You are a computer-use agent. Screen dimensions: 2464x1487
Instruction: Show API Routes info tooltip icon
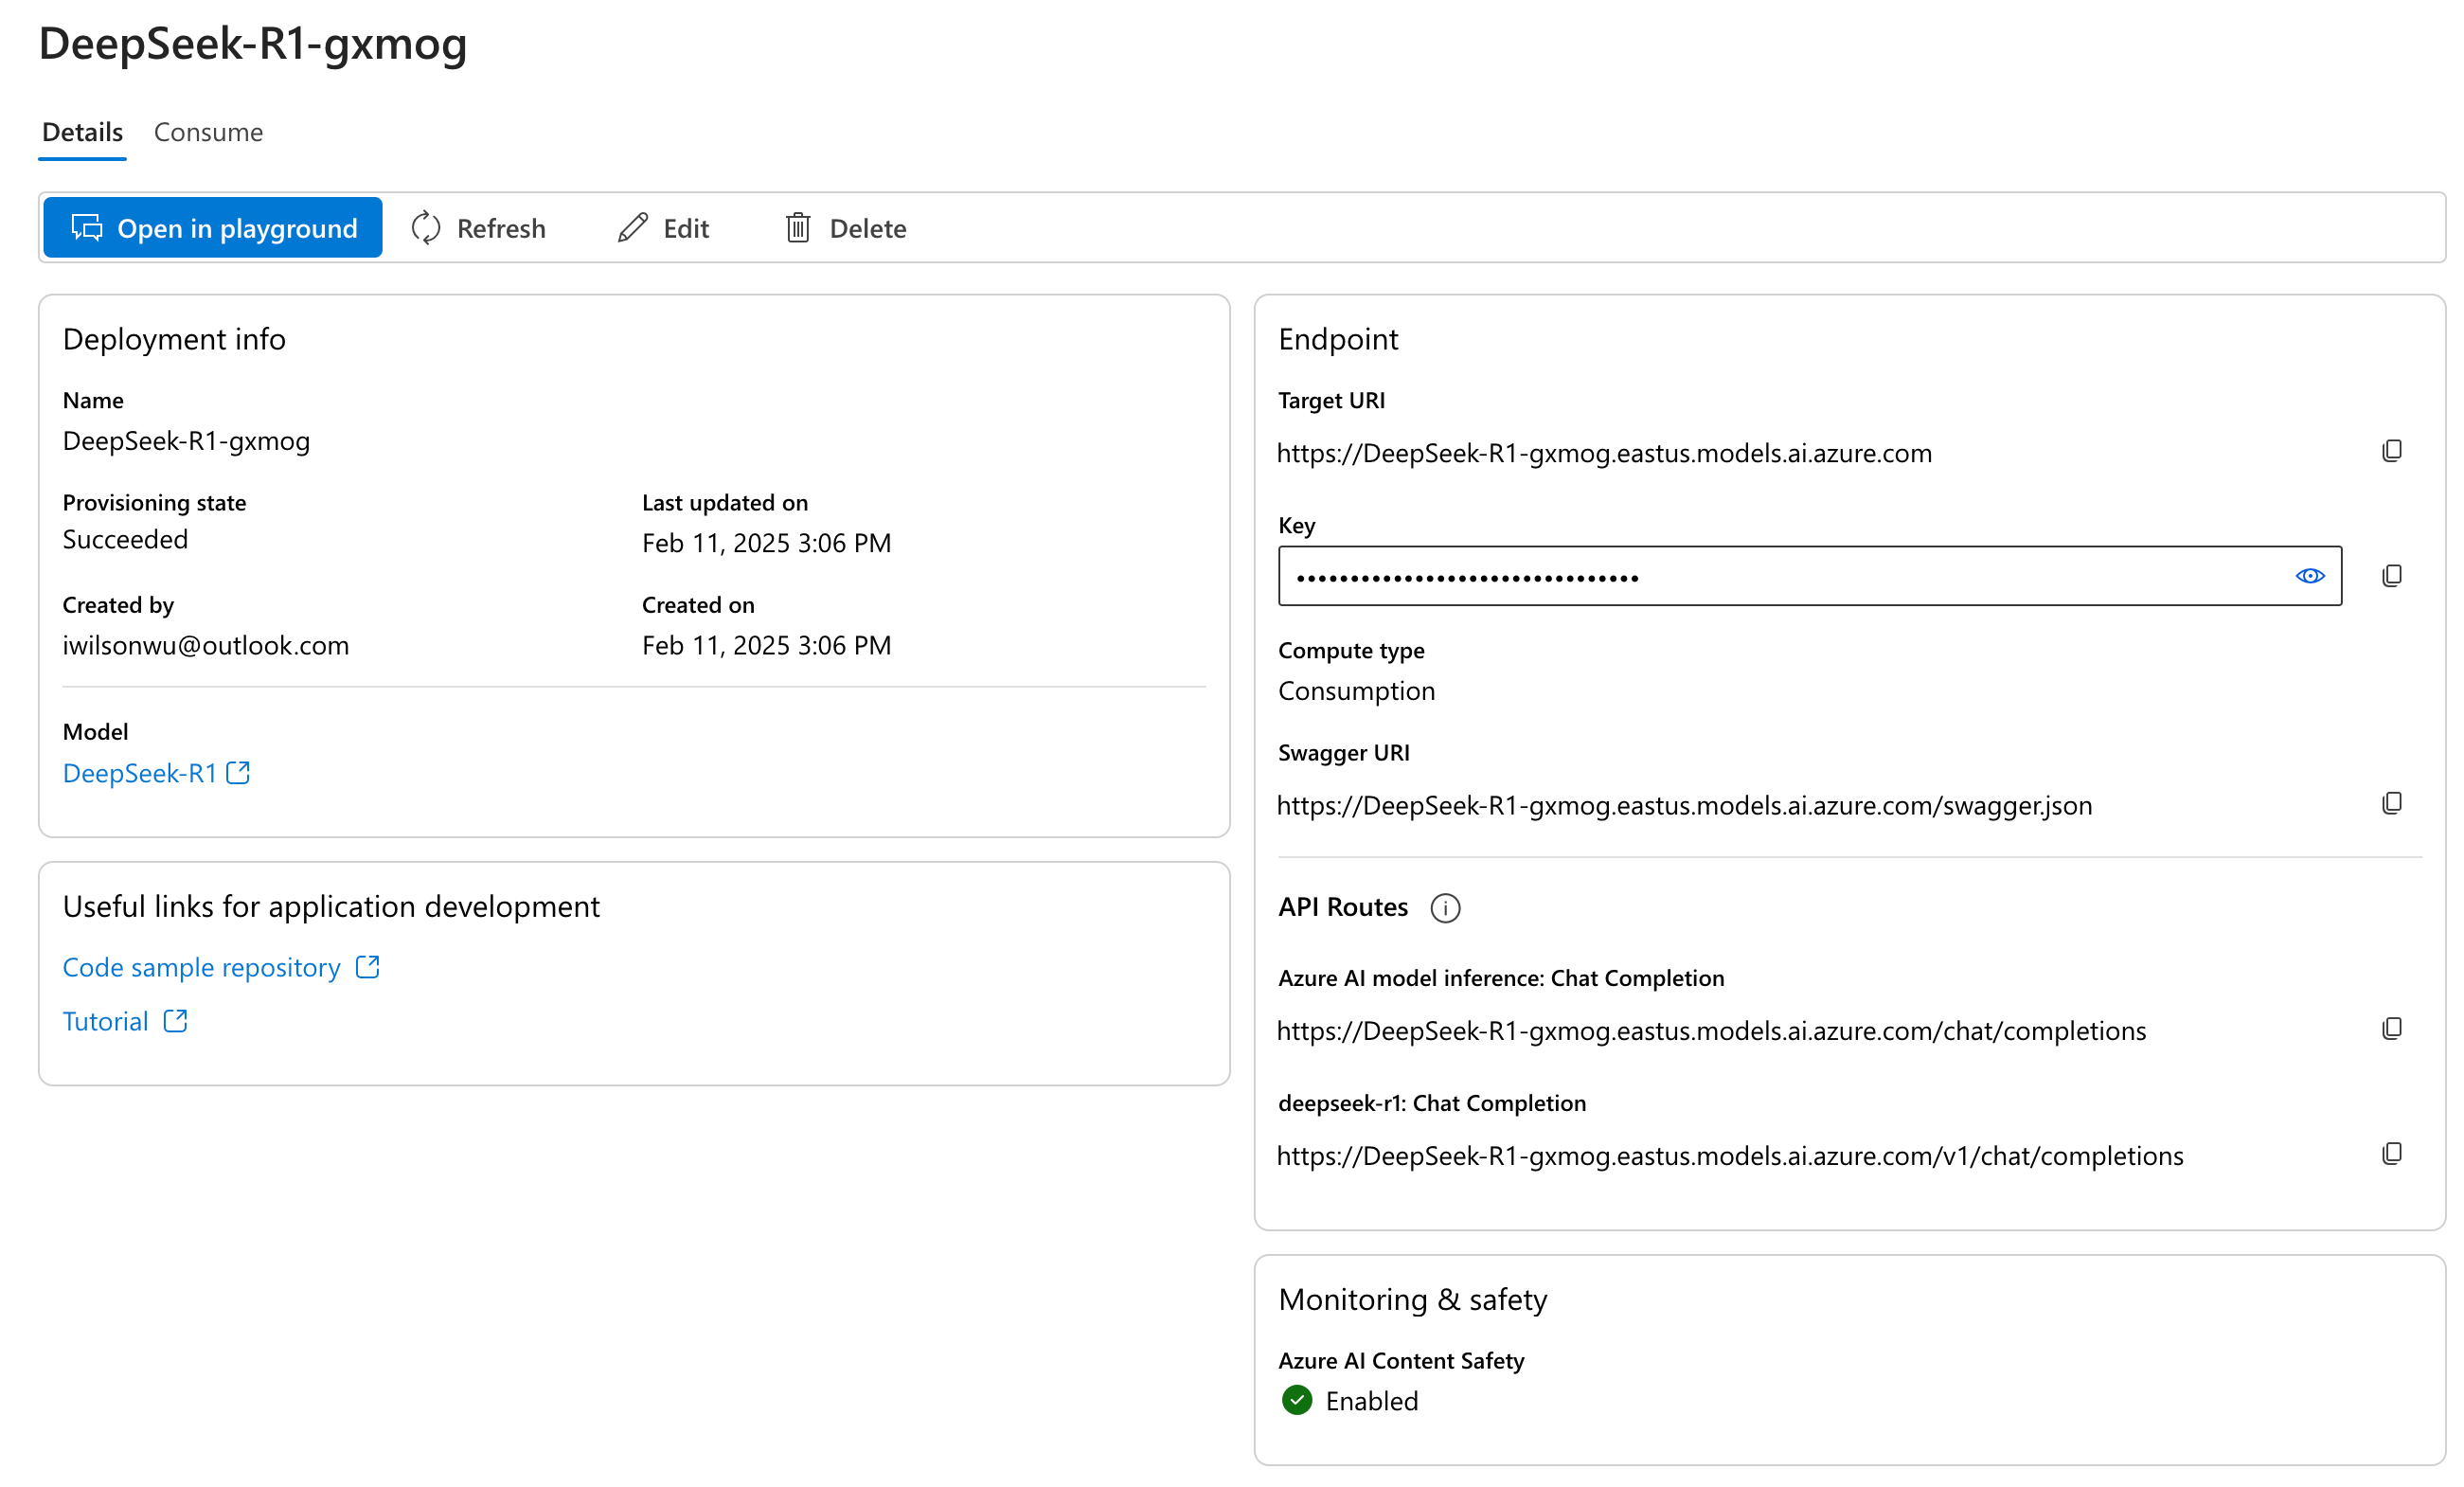click(1445, 908)
